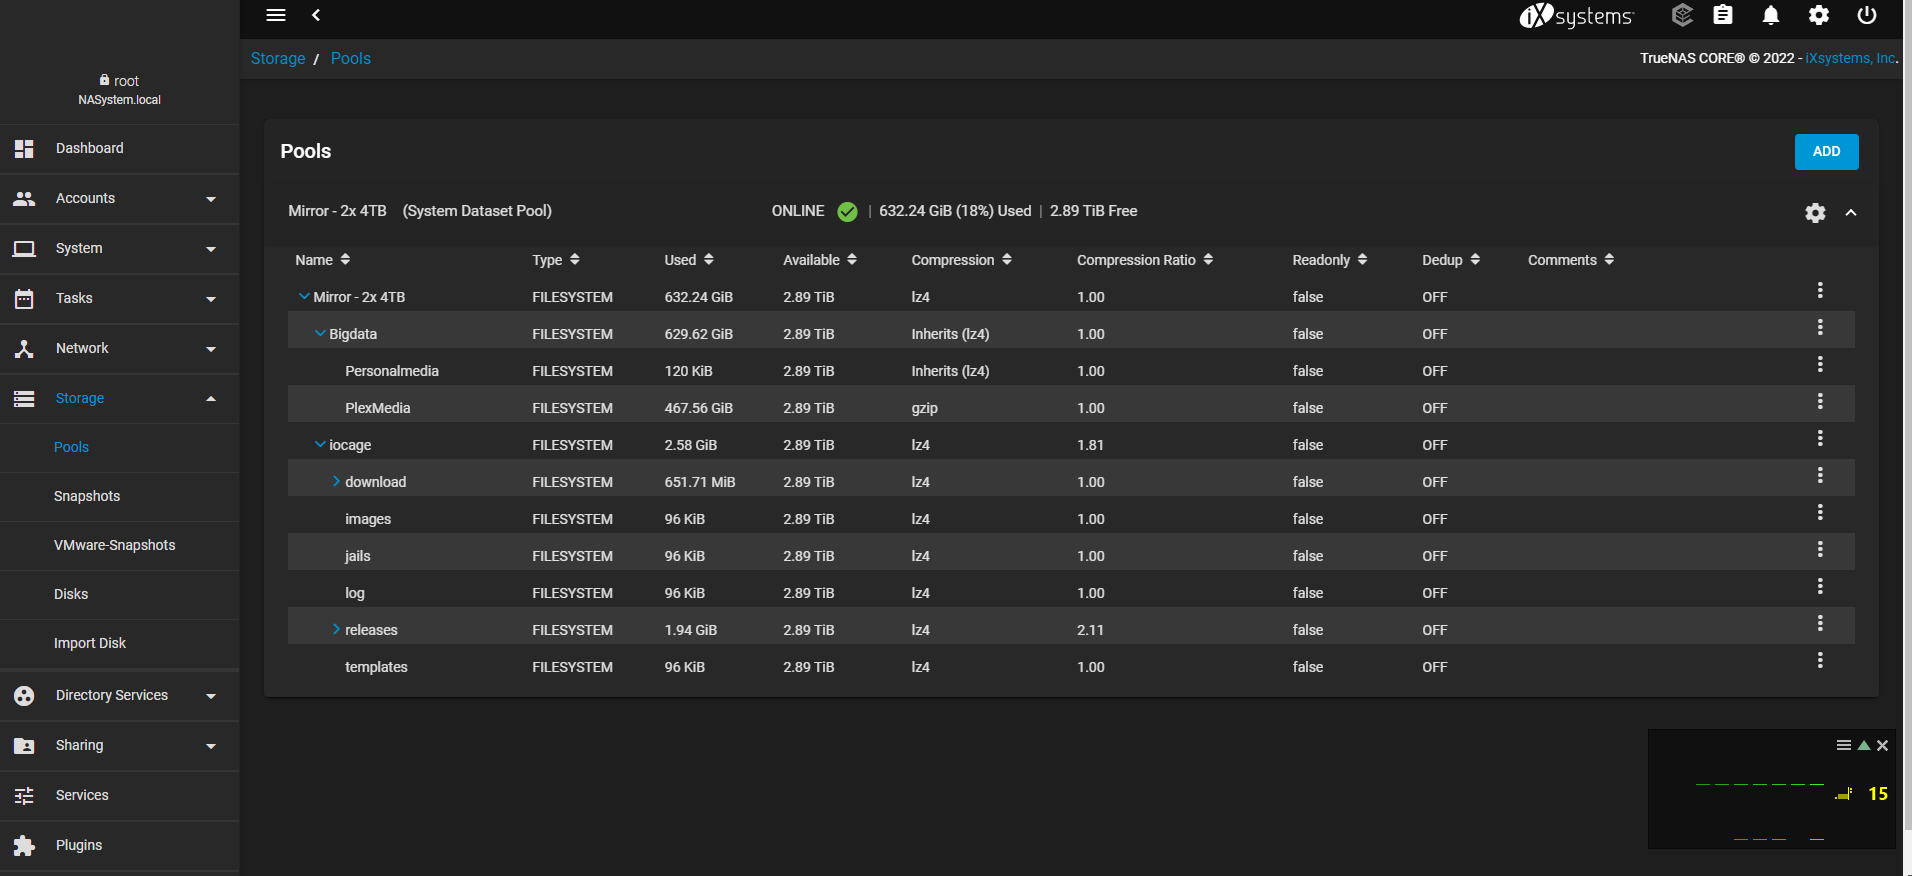Sort by Comments column

click(x=1571, y=260)
